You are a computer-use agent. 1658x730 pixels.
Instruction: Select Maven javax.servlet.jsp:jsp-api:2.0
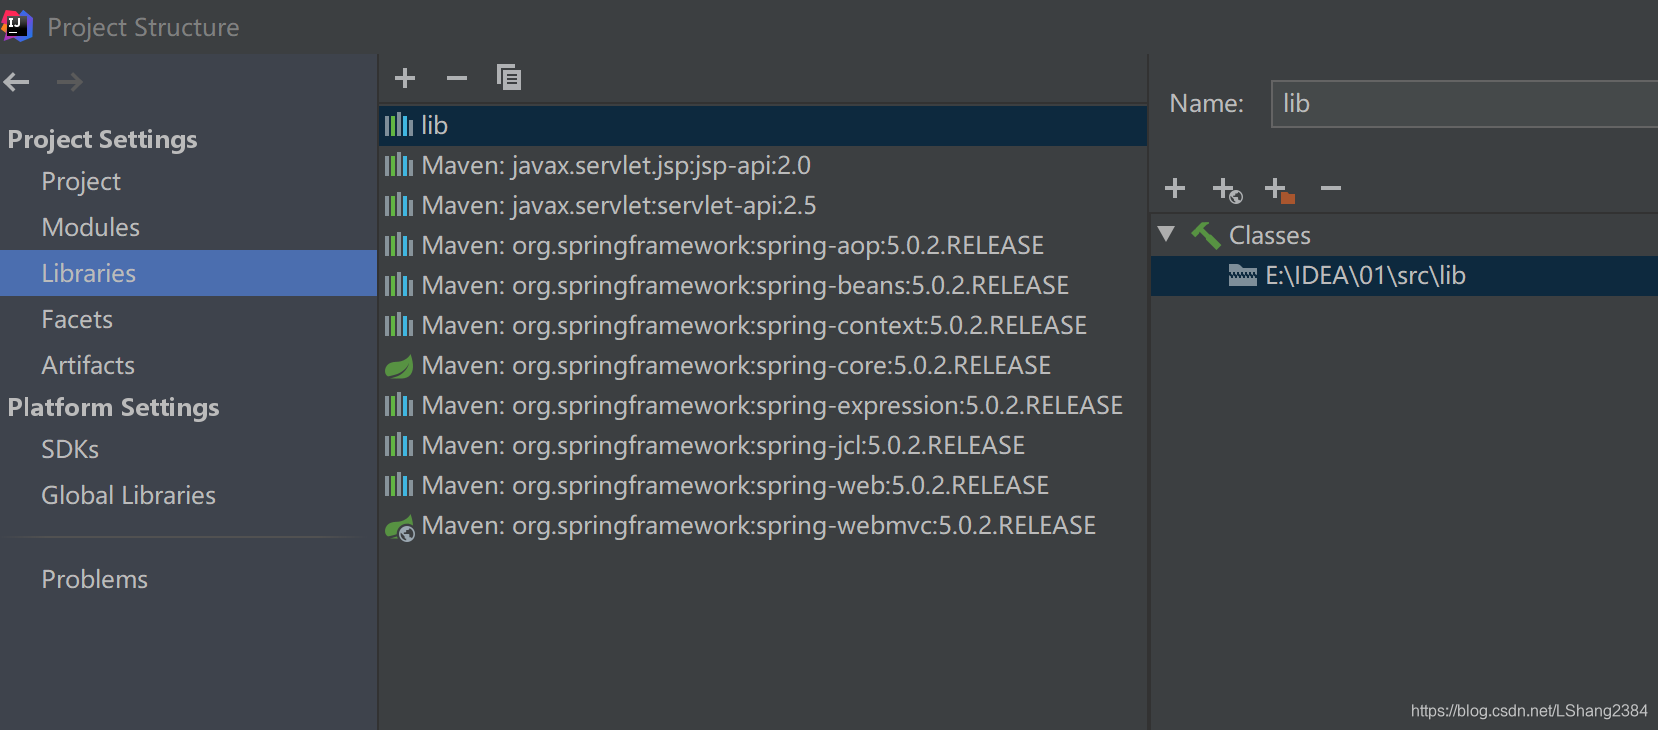click(x=763, y=165)
